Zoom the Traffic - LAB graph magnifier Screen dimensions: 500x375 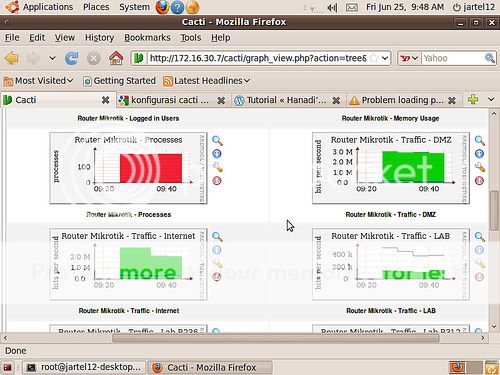click(x=480, y=237)
